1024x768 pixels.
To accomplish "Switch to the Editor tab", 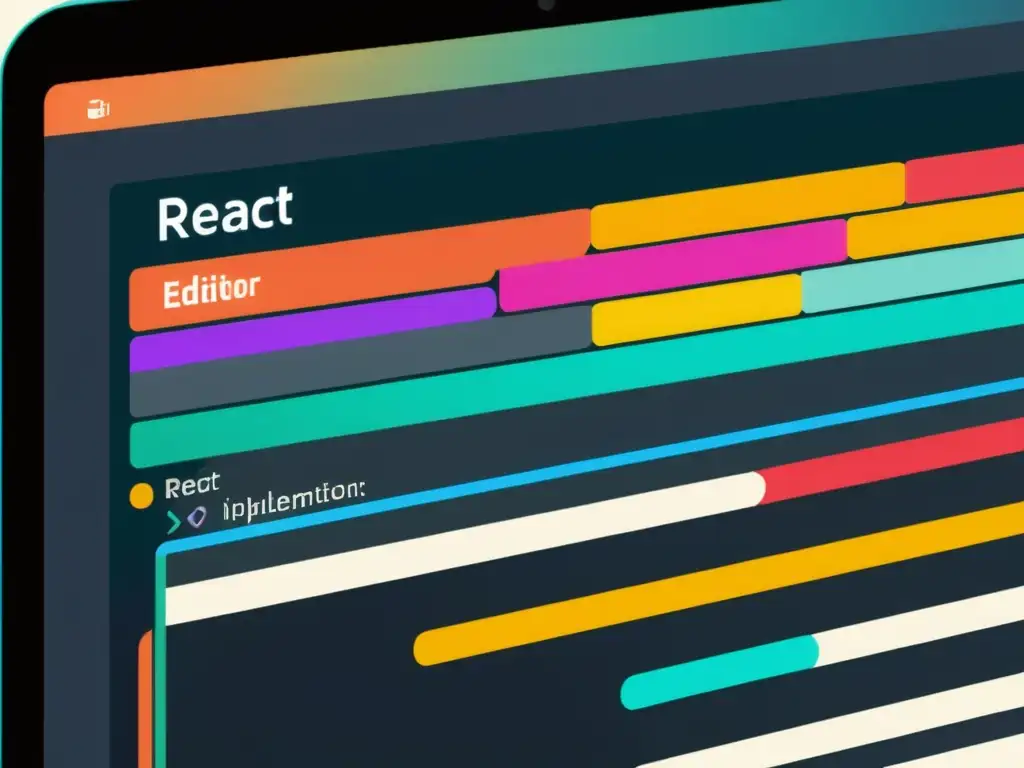I will coord(210,287).
